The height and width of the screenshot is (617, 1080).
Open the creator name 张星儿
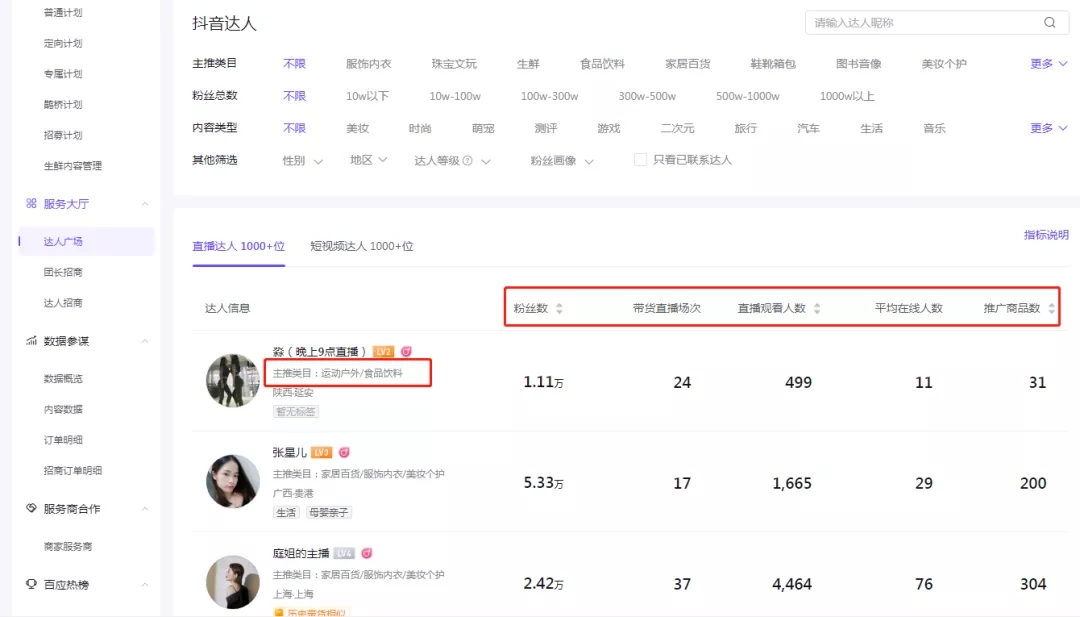pos(289,452)
